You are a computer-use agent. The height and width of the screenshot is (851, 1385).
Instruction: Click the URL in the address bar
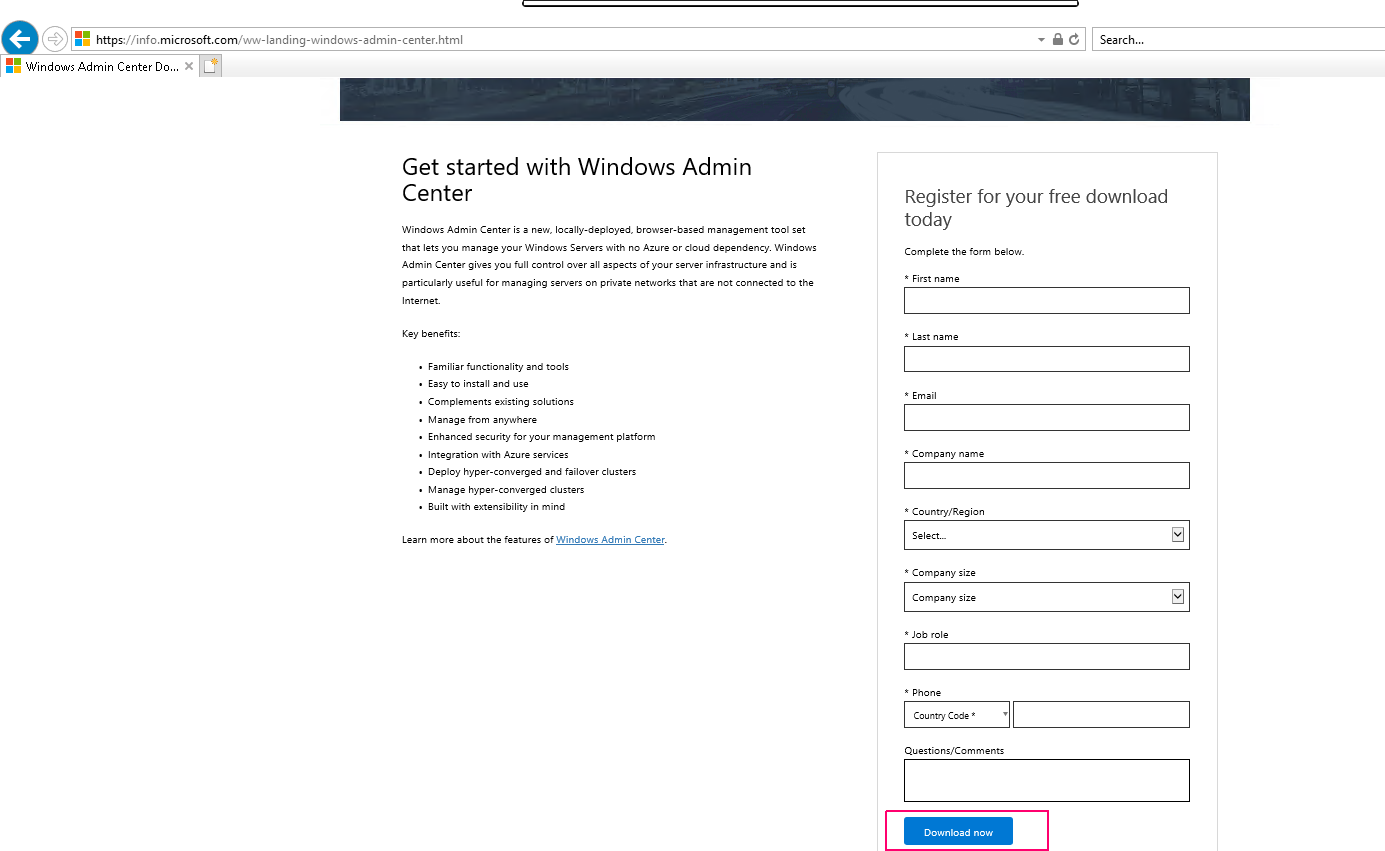279,40
